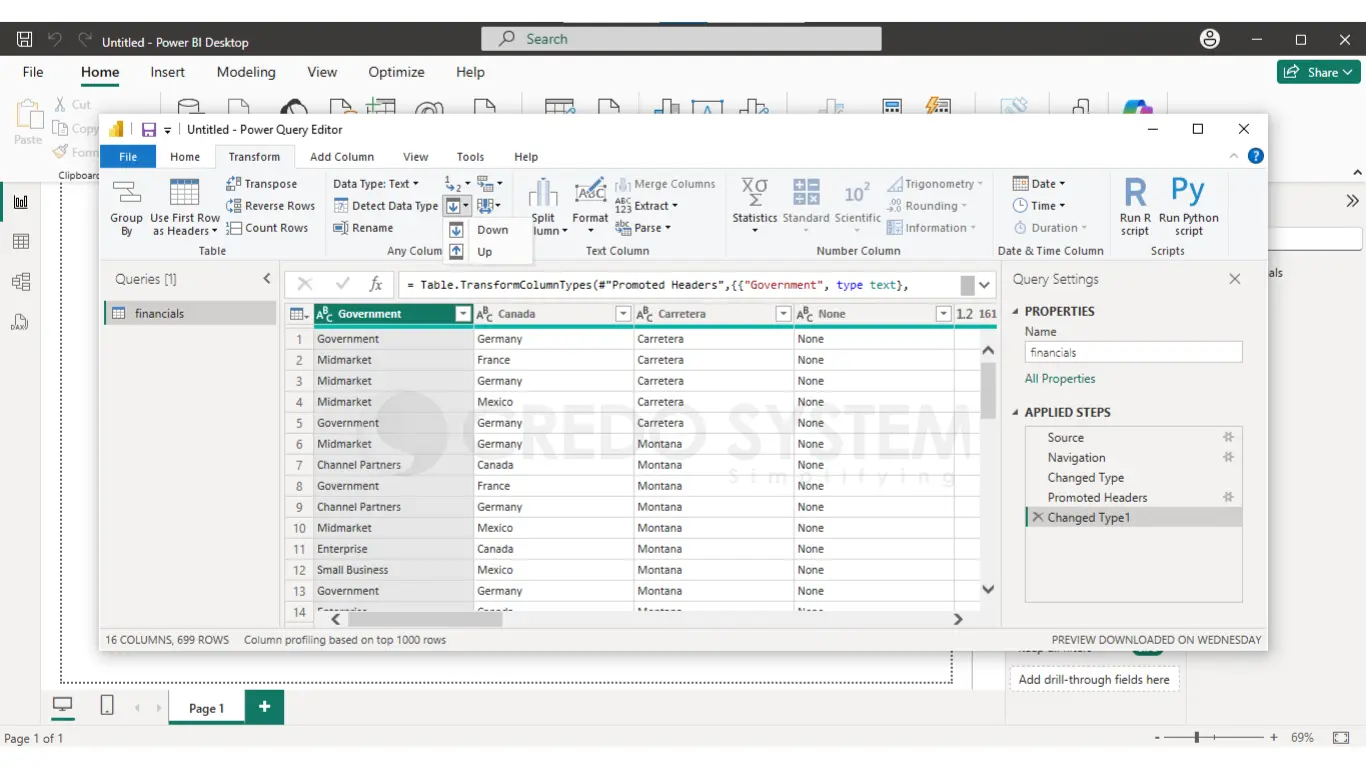The width and height of the screenshot is (1366, 768).
Task: Open the Carretera column filter dropdown
Action: (783, 314)
